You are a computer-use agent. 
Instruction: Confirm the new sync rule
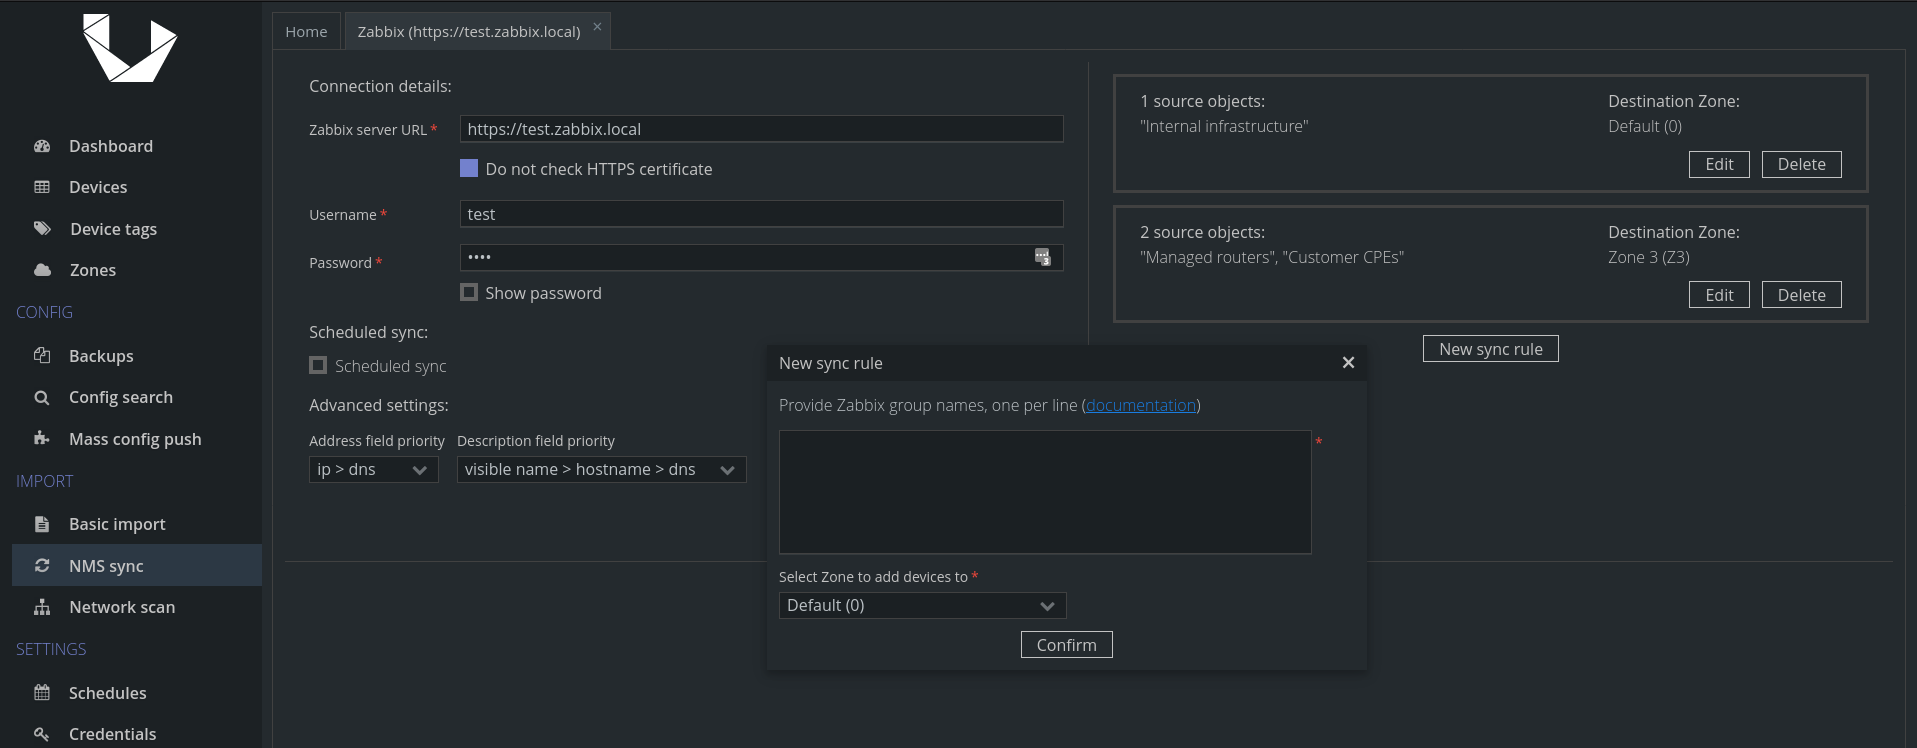click(x=1066, y=645)
